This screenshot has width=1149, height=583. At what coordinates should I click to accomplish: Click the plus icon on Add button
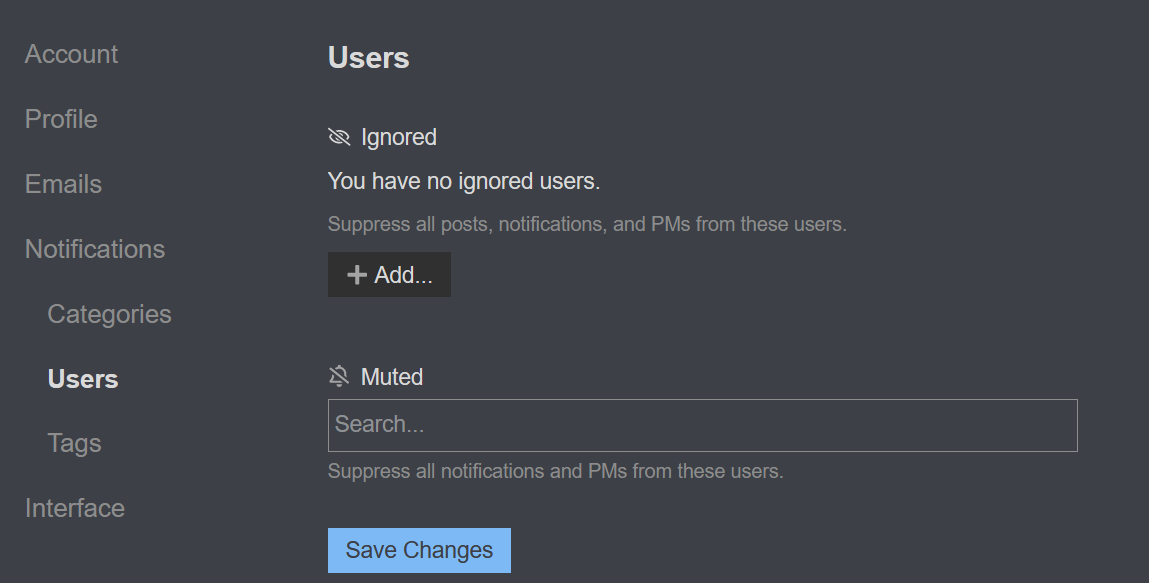coord(357,275)
